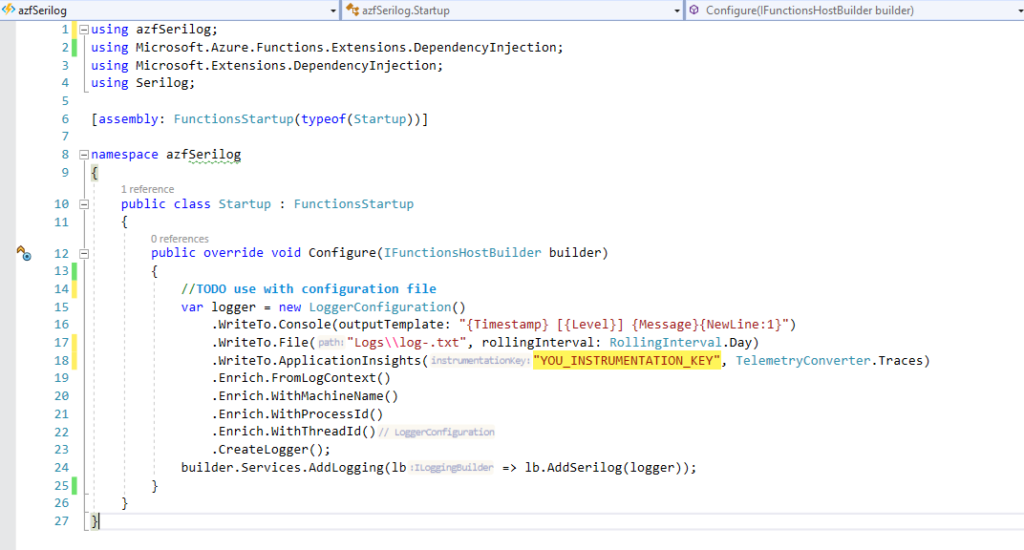Click the TODO comment on line 14
The image size is (1024, 550).
pos(308,289)
